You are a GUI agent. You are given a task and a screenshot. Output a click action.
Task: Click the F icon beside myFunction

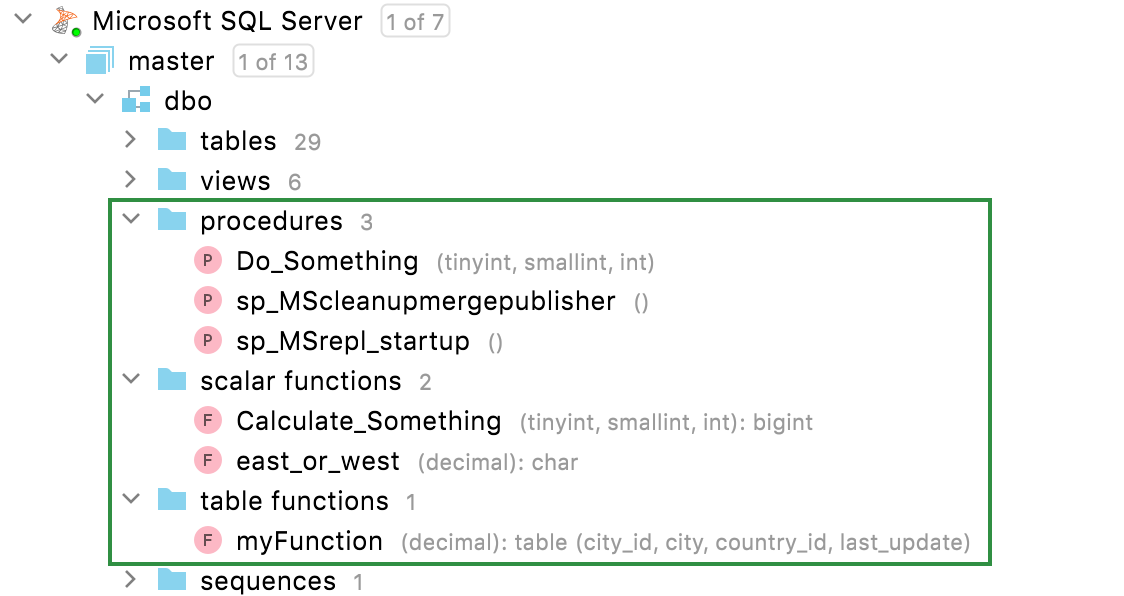207,540
